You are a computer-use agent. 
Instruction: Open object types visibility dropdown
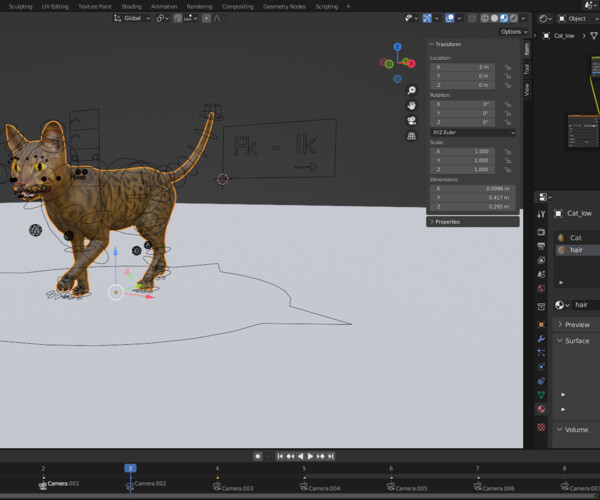pyautogui.click(x=411, y=18)
